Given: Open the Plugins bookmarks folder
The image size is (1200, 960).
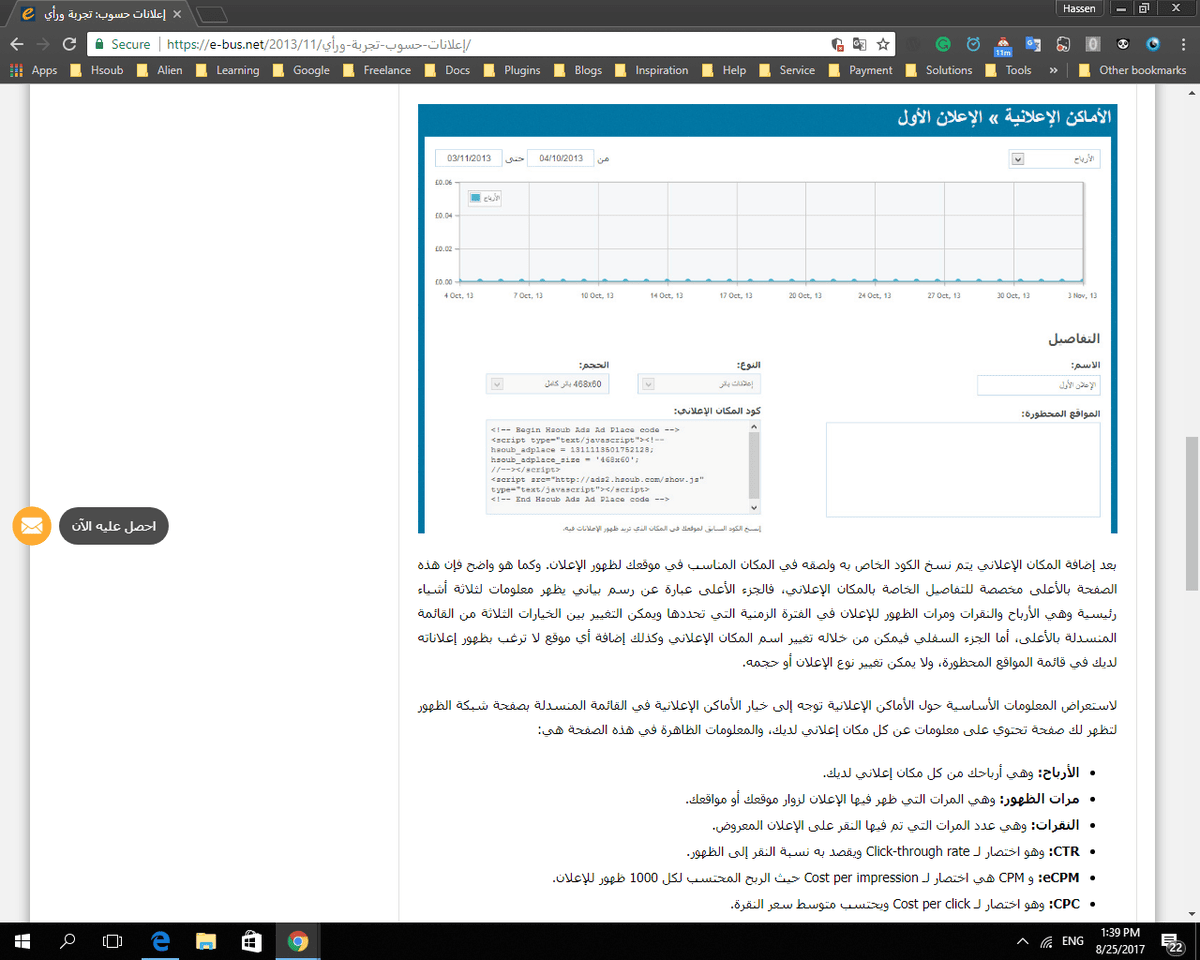Looking at the screenshot, I should (x=511, y=70).
